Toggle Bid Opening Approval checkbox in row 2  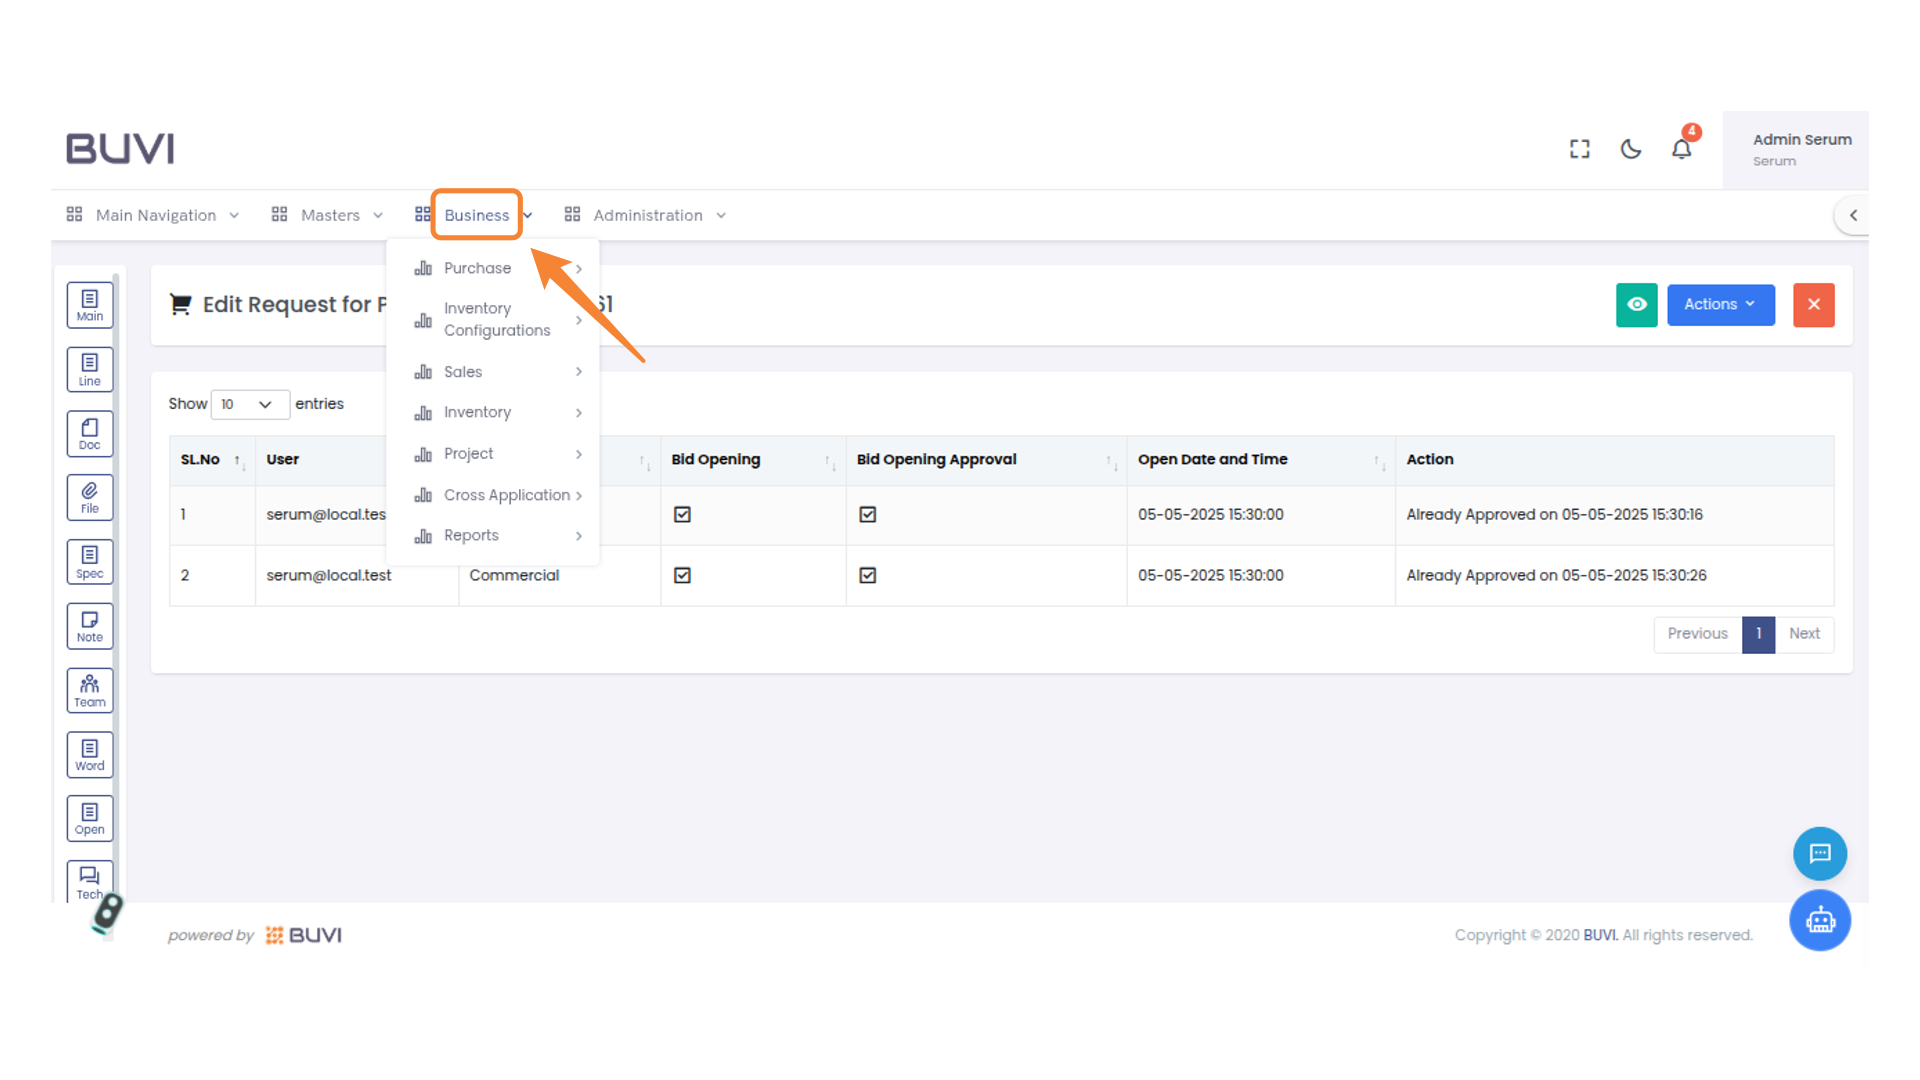(x=868, y=576)
